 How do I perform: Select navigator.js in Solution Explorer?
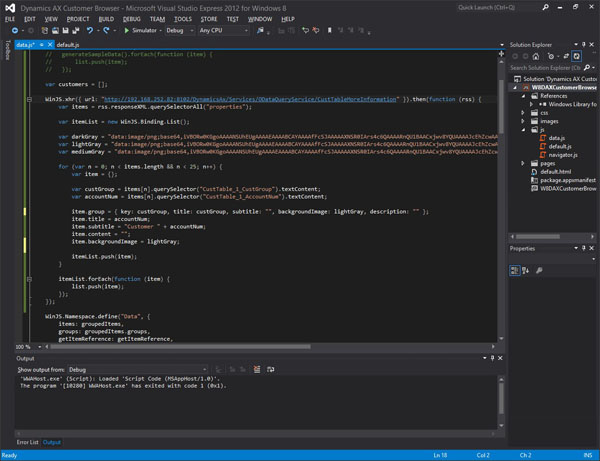(x=563, y=155)
